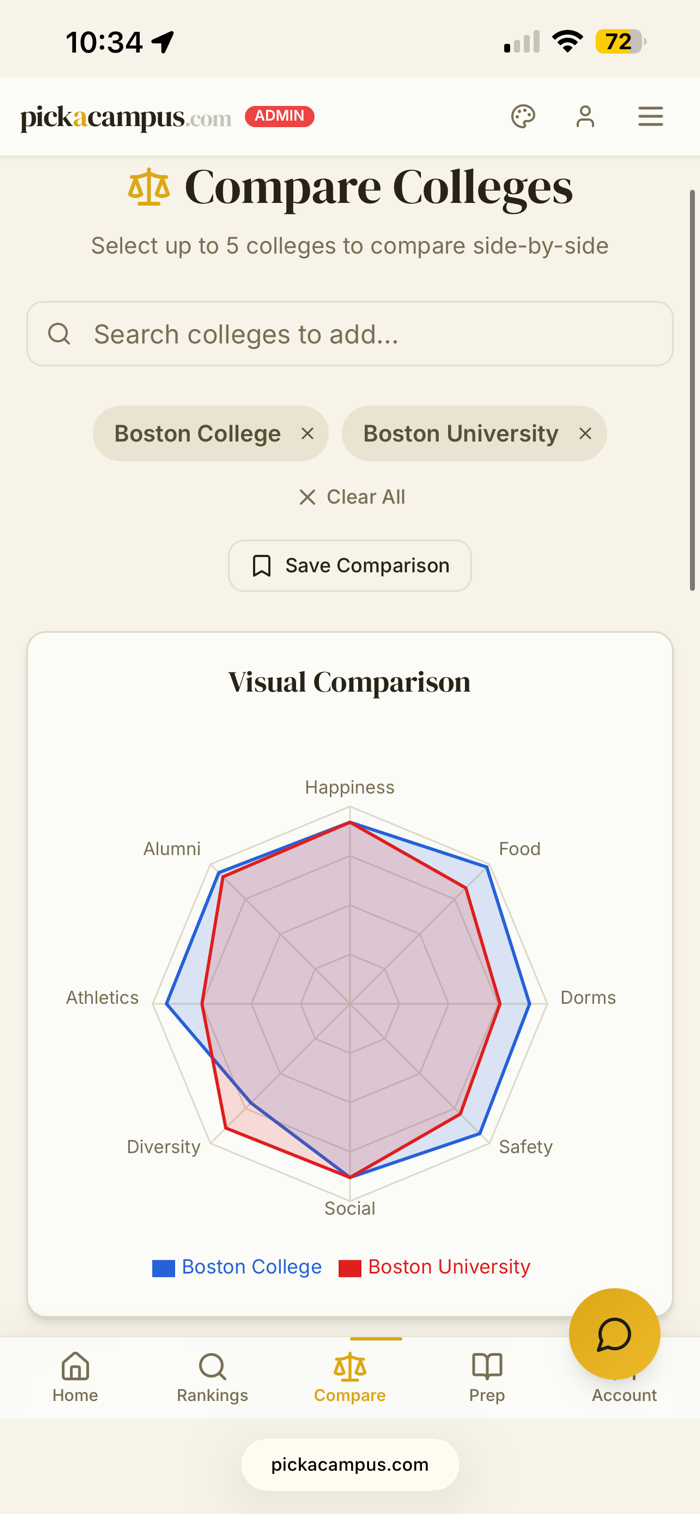Click the bookmark icon in Save Comparison
This screenshot has height=1514, width=700.
tap(262, 566)
